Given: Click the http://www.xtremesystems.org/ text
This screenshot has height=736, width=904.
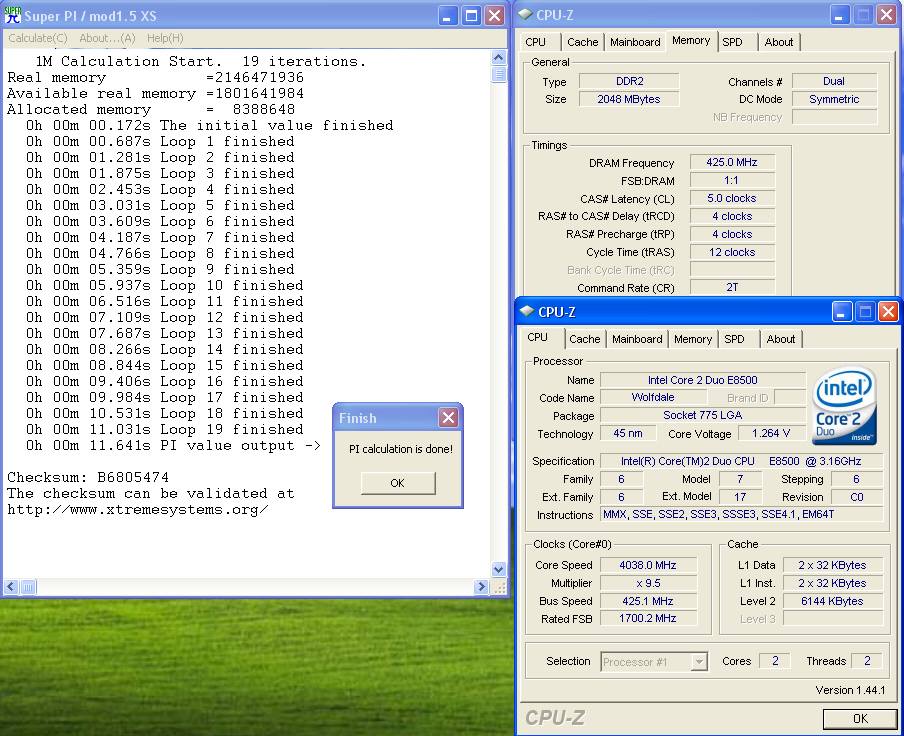Looking at the screenshot, I should click(x=137, y=509).
